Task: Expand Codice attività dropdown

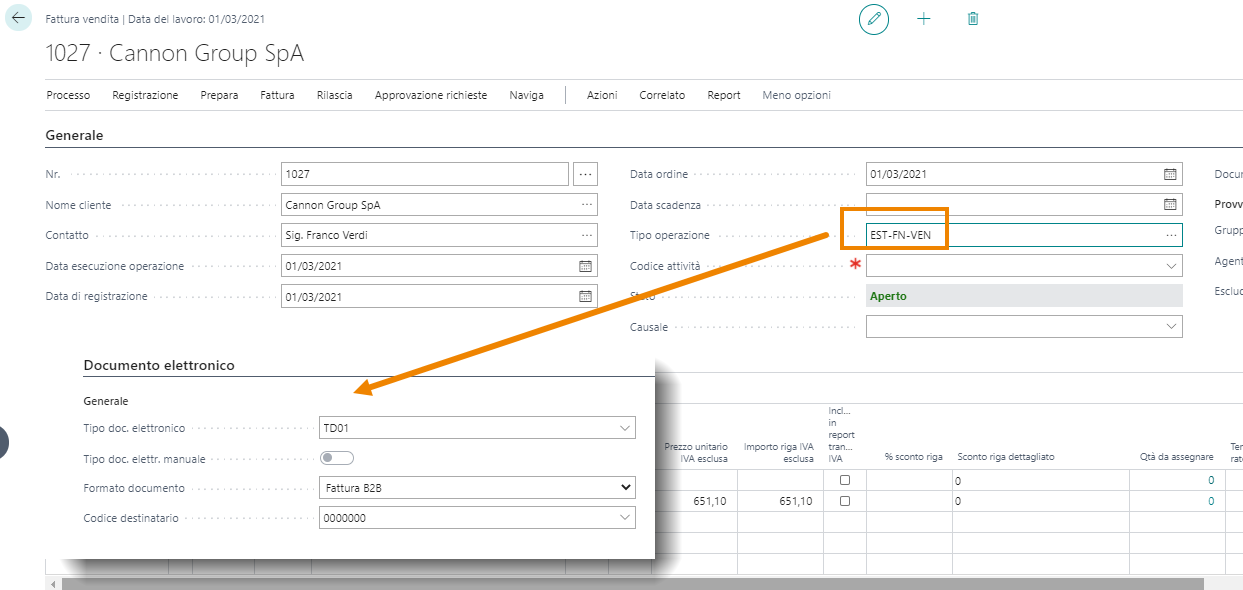Action: 1171,267
